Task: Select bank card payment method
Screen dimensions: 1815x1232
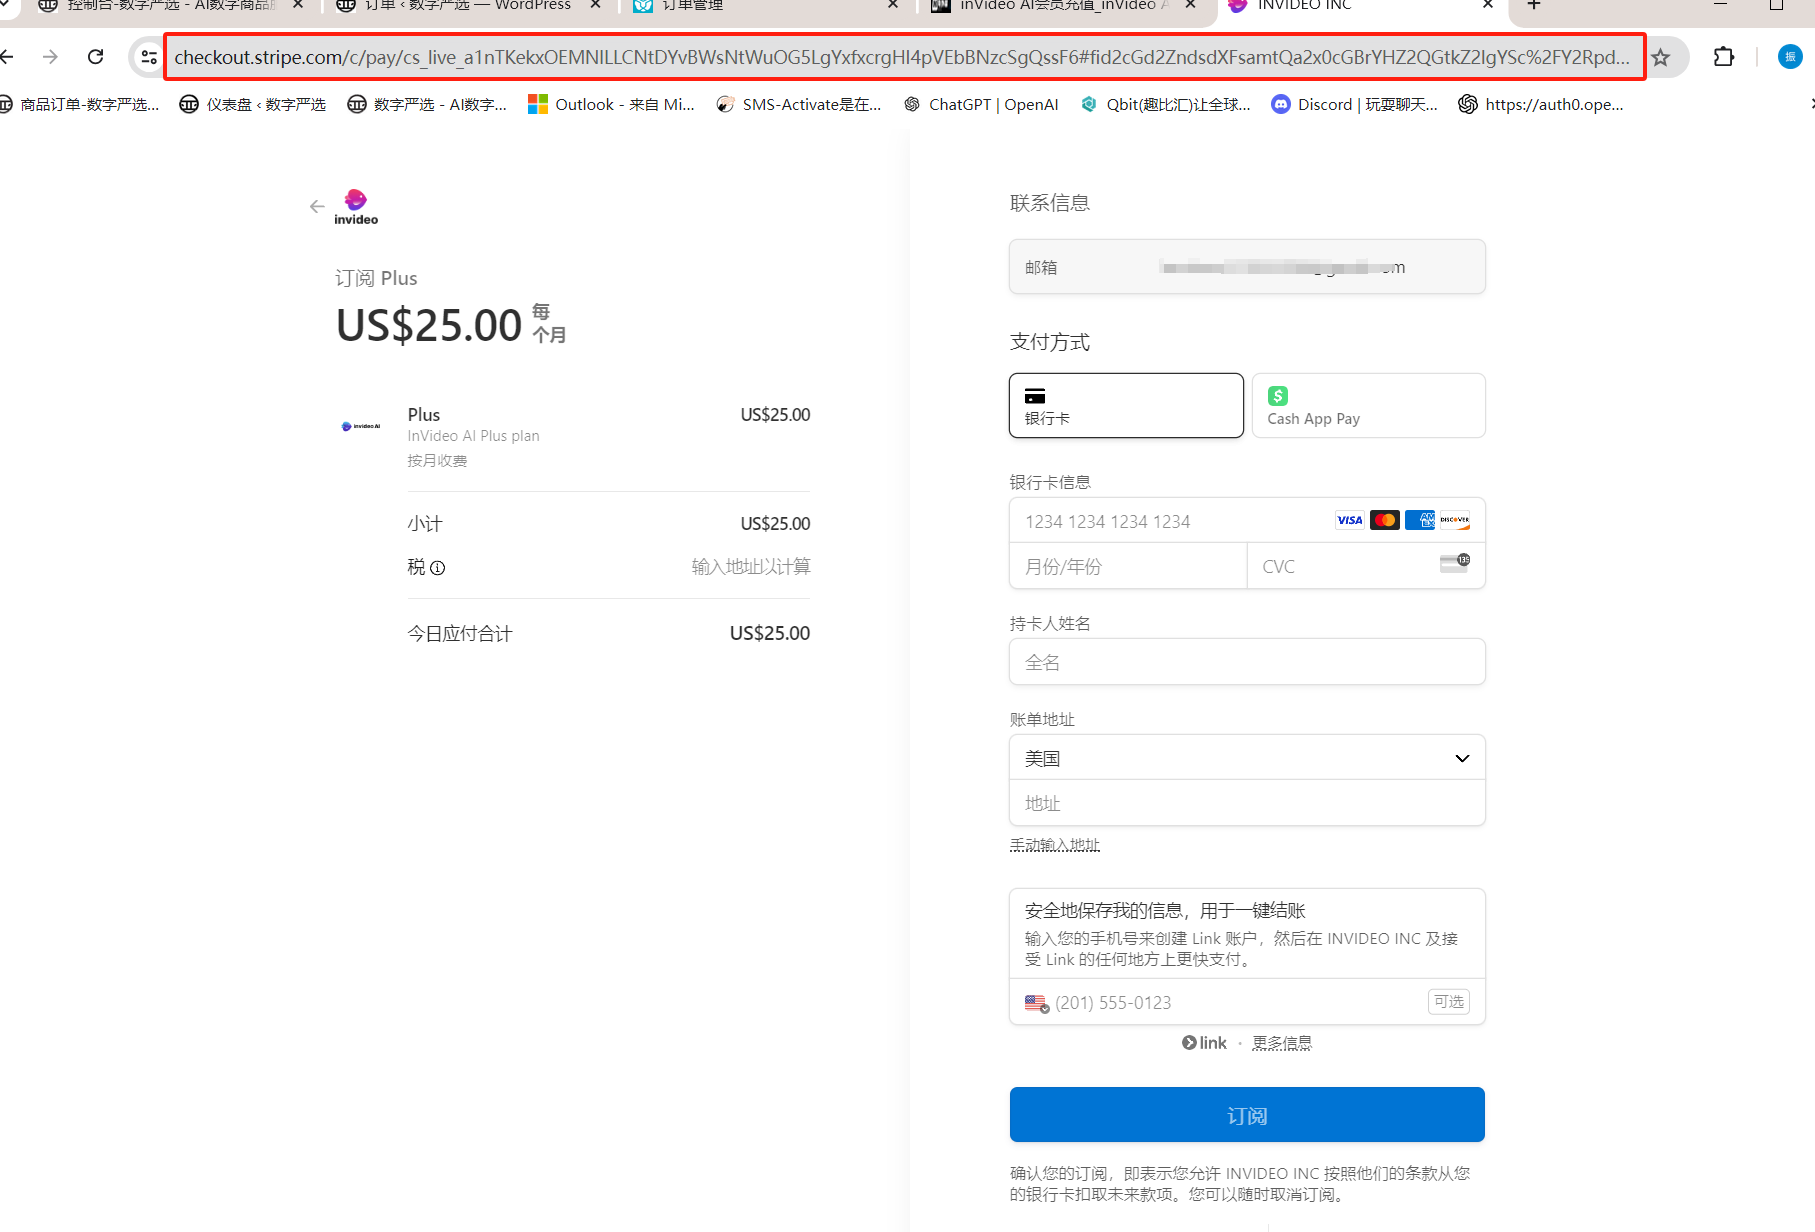Action: [x=1126, y=405]
